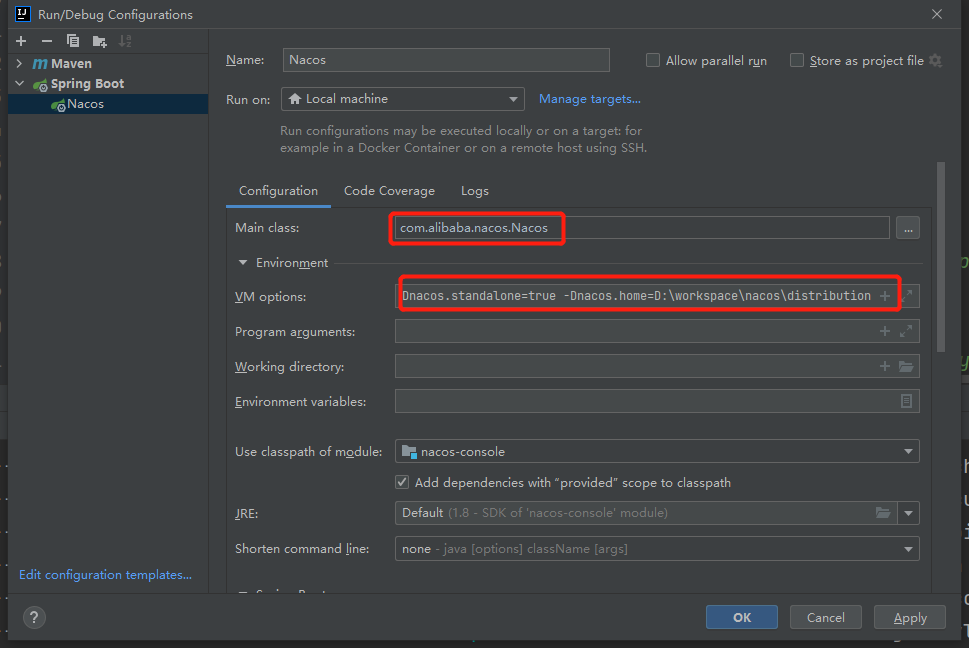Collapse the Spring Boot tree node
This screenshot has width=969, height=648.
pyautogui.click(x=19, y=83)
